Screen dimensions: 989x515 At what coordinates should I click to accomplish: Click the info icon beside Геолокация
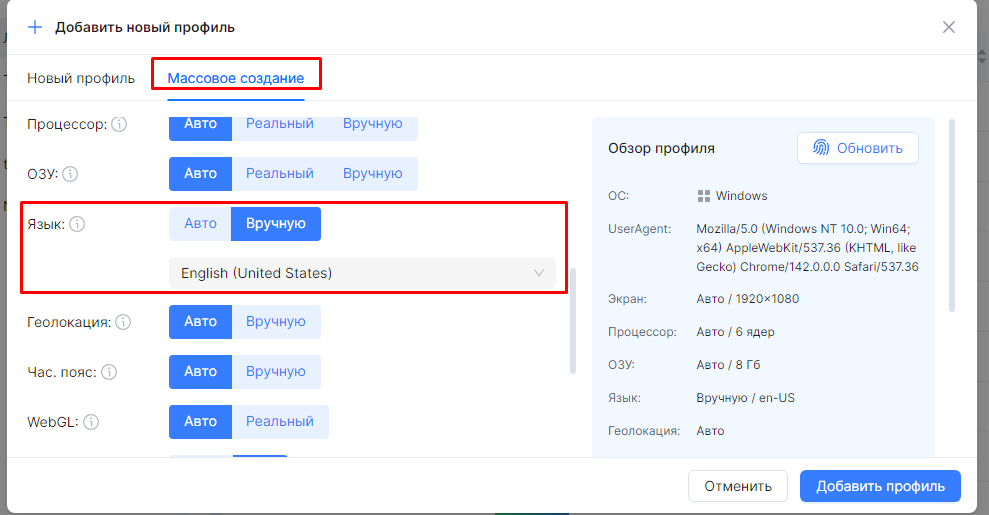(123, 322)
